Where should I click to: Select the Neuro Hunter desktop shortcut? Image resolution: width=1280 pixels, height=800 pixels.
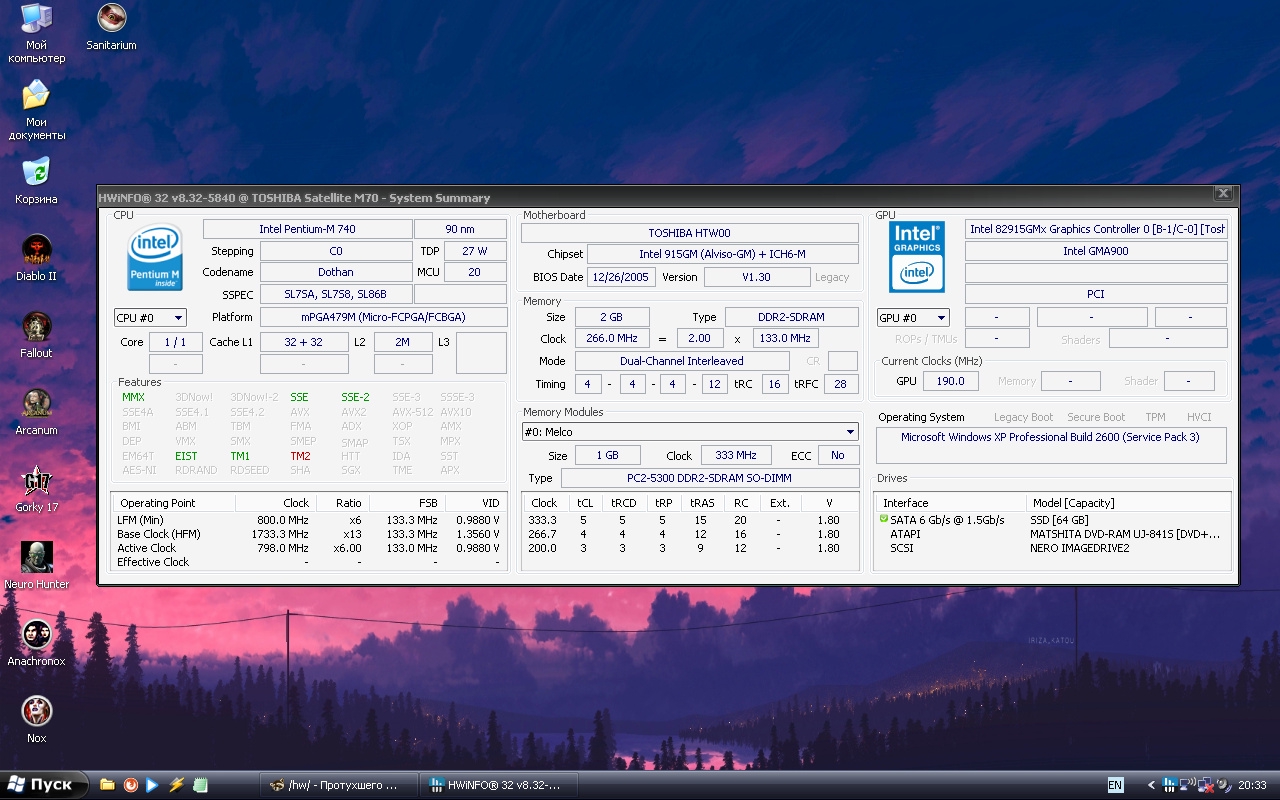pos(36,565)
